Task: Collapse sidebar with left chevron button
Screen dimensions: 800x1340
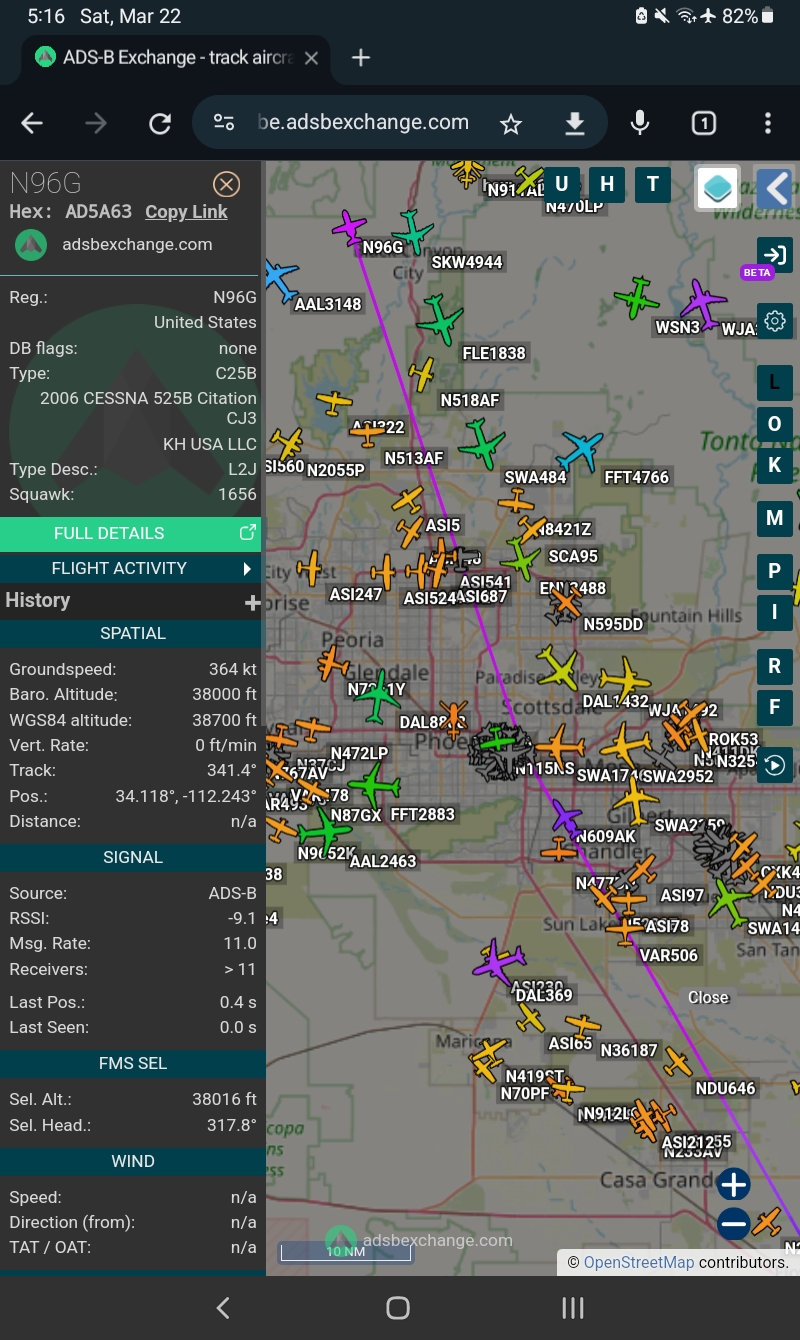Action: [x=775, y=187]
